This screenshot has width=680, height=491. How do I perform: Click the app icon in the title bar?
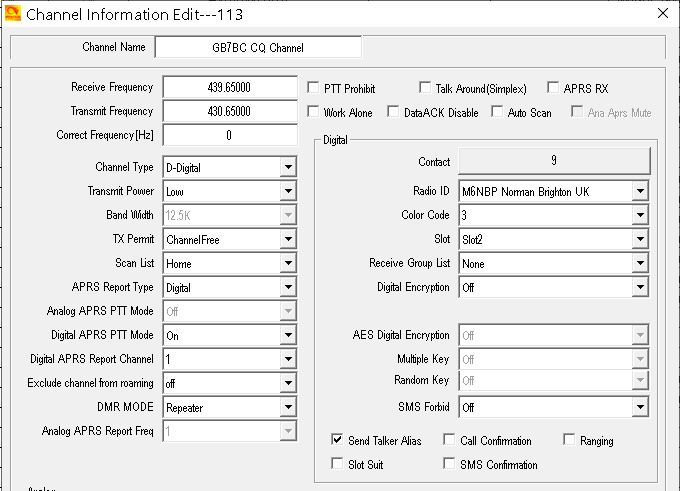pos(13,14)
